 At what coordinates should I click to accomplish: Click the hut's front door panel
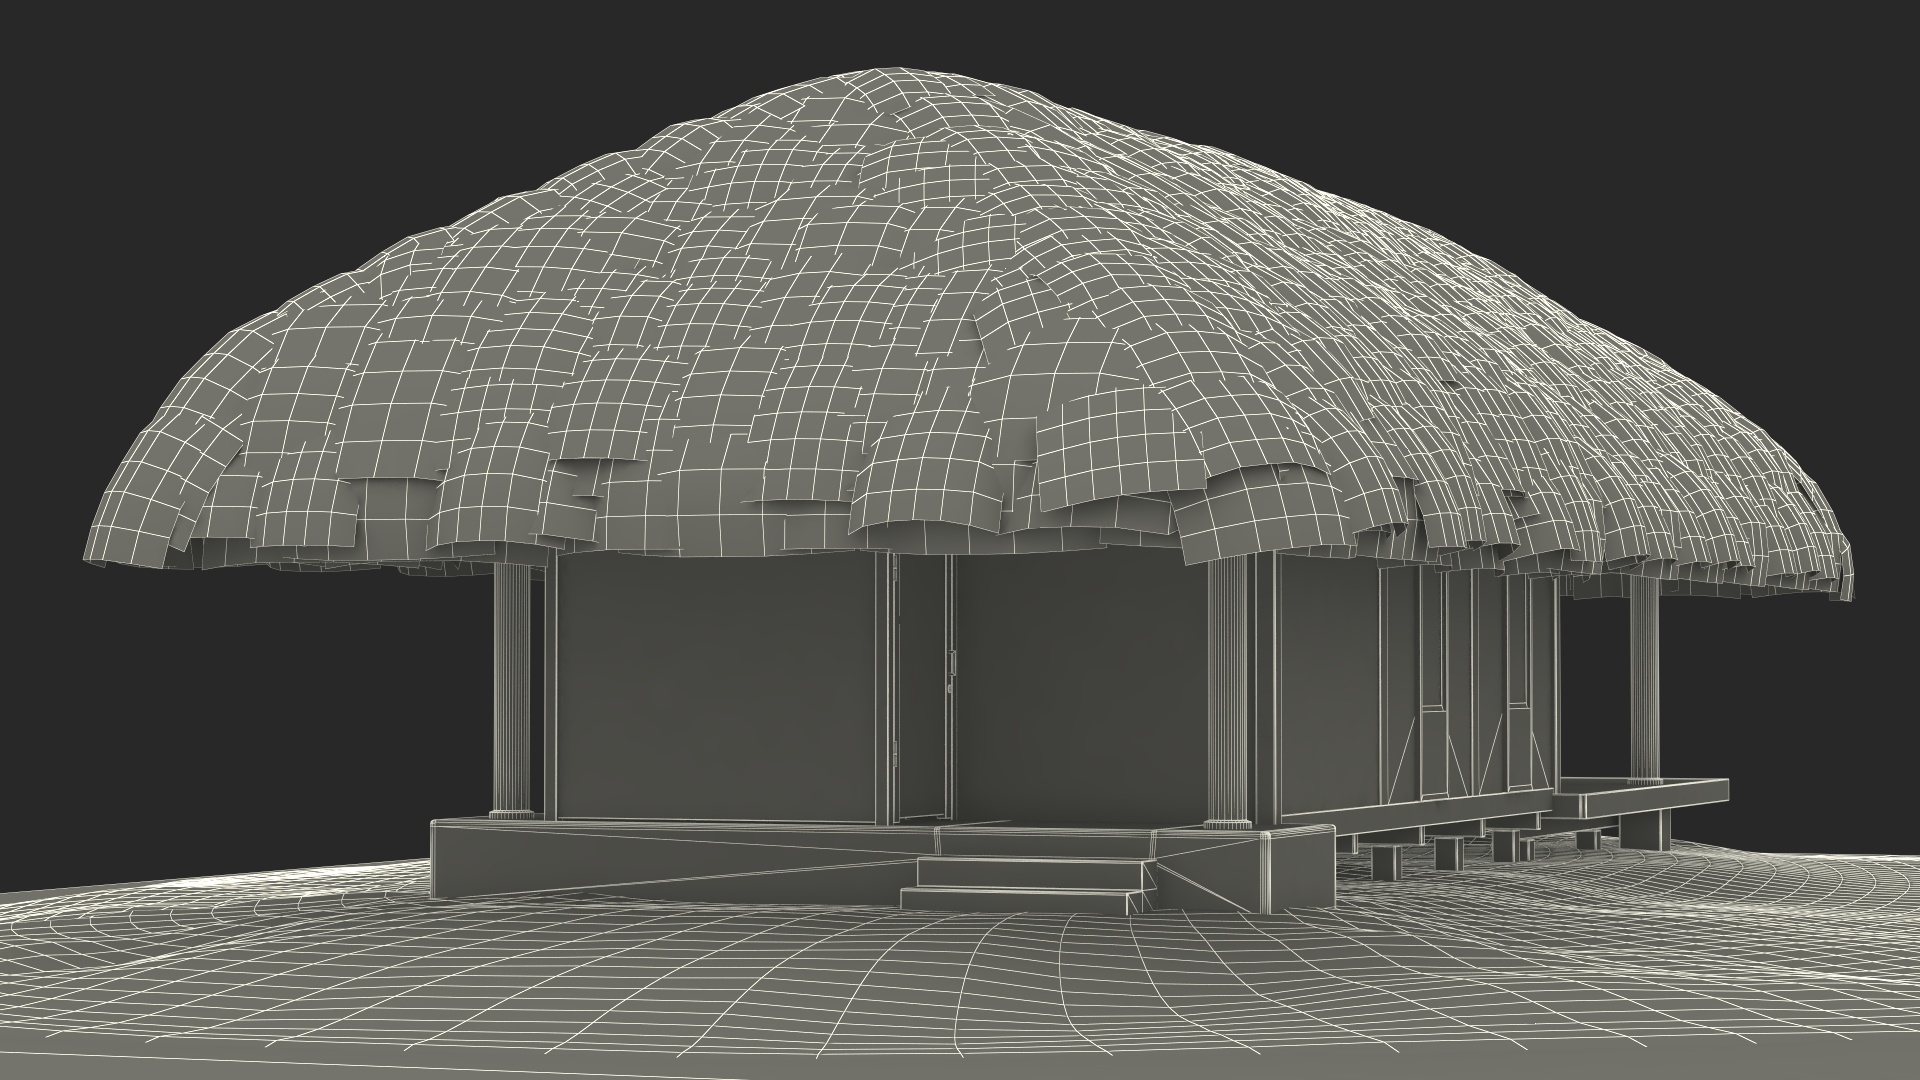[920, 688]
